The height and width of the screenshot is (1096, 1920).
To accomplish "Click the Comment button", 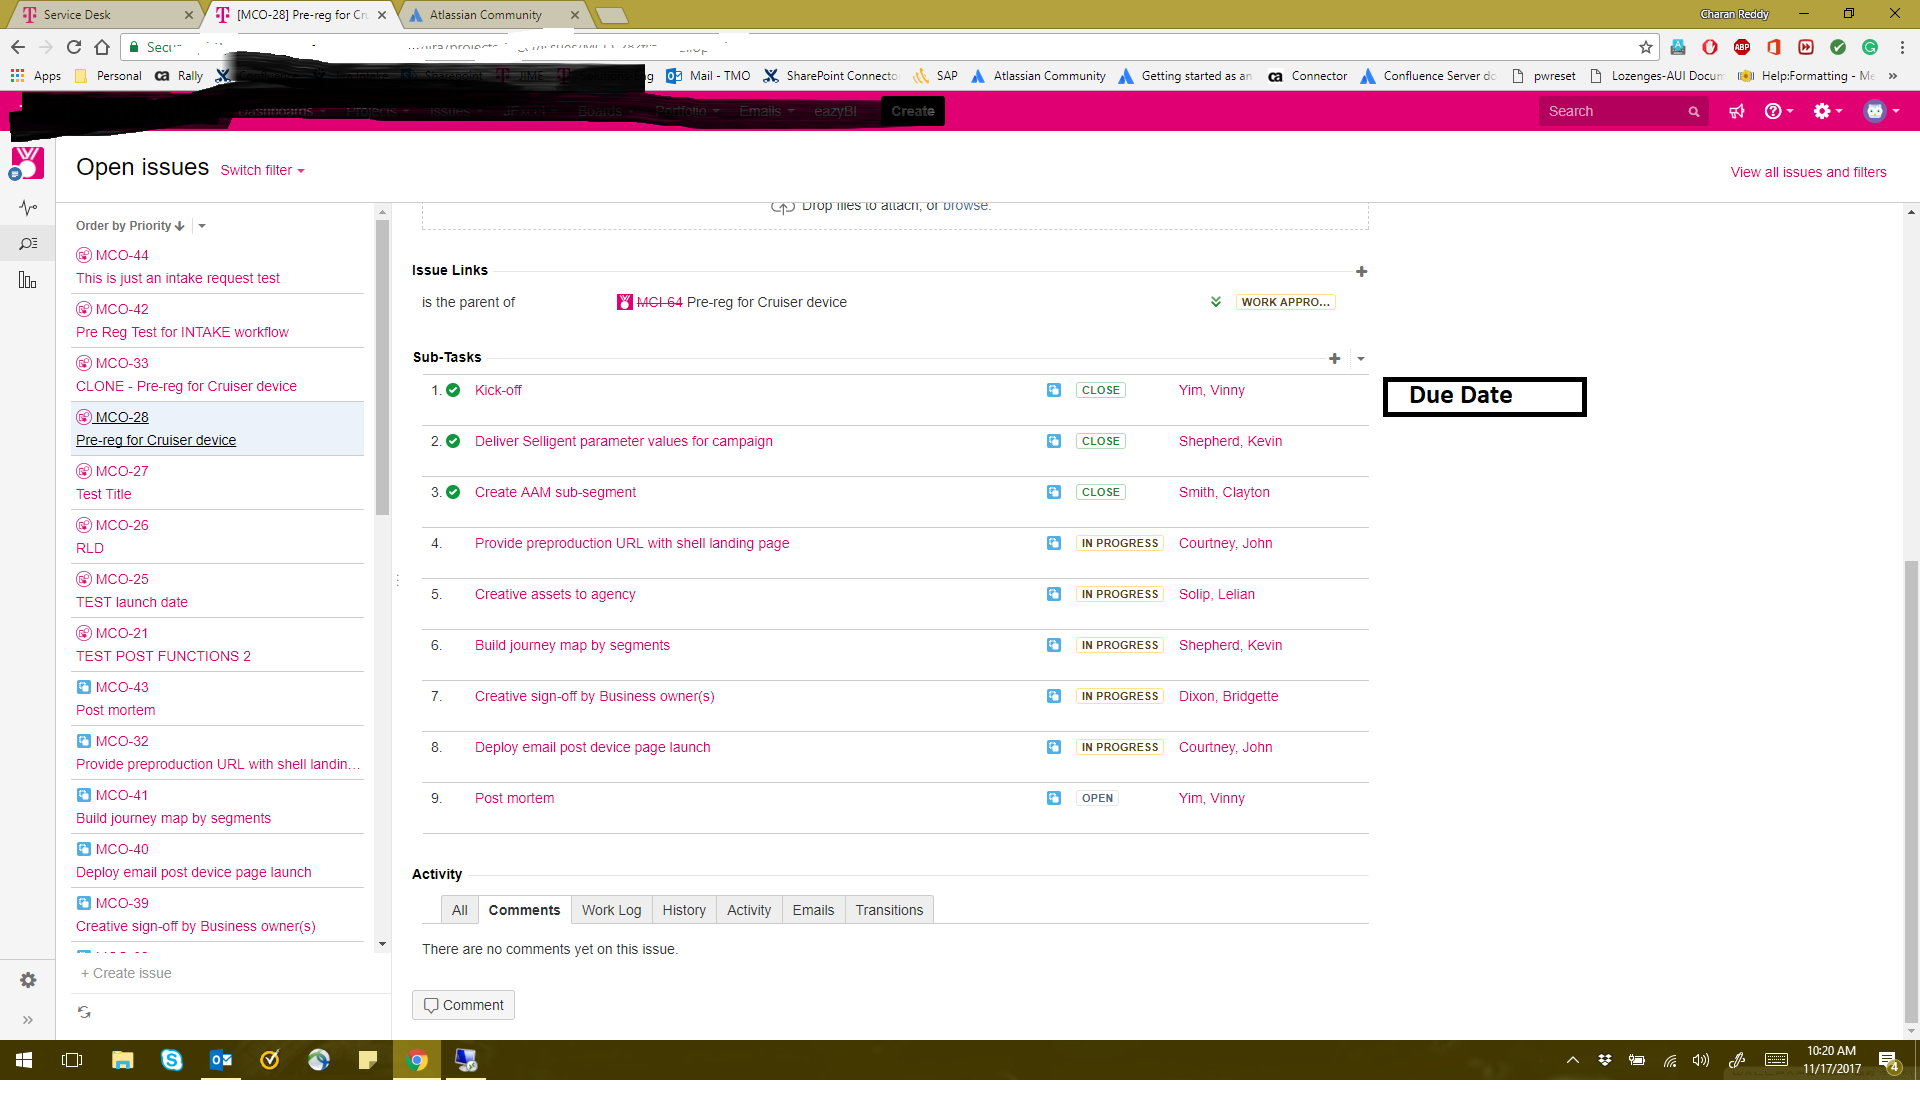I will (463, 1005).
